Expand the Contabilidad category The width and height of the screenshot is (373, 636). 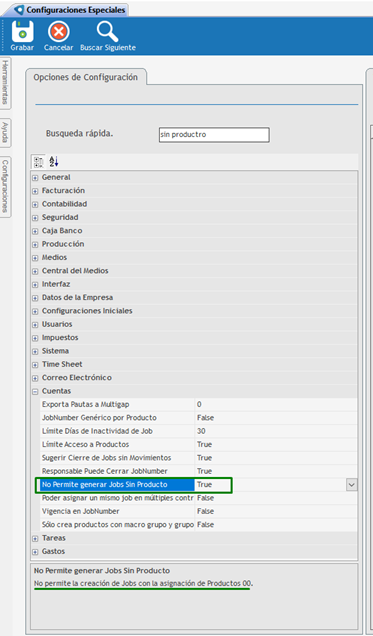pos(35,204)
